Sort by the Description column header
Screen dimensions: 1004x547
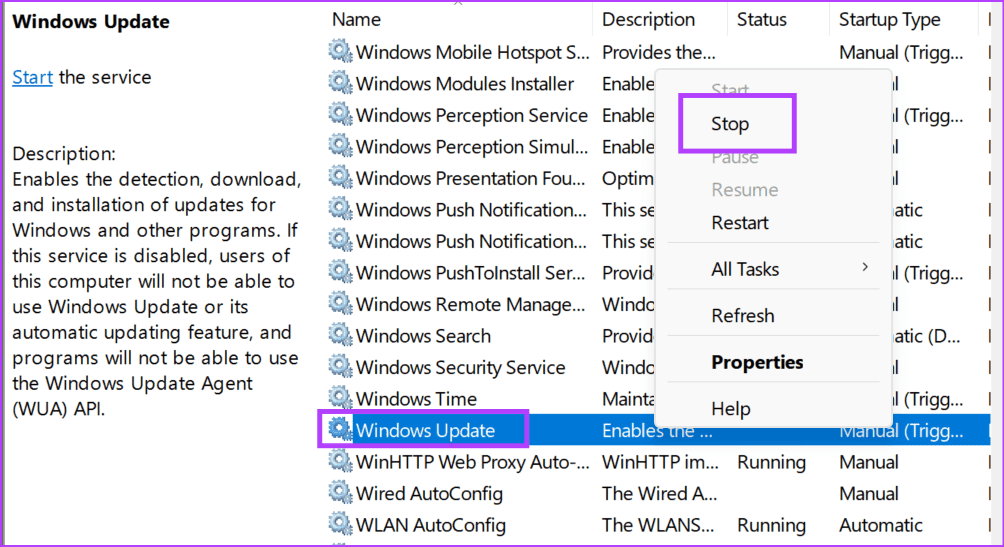tap(648, 20)
